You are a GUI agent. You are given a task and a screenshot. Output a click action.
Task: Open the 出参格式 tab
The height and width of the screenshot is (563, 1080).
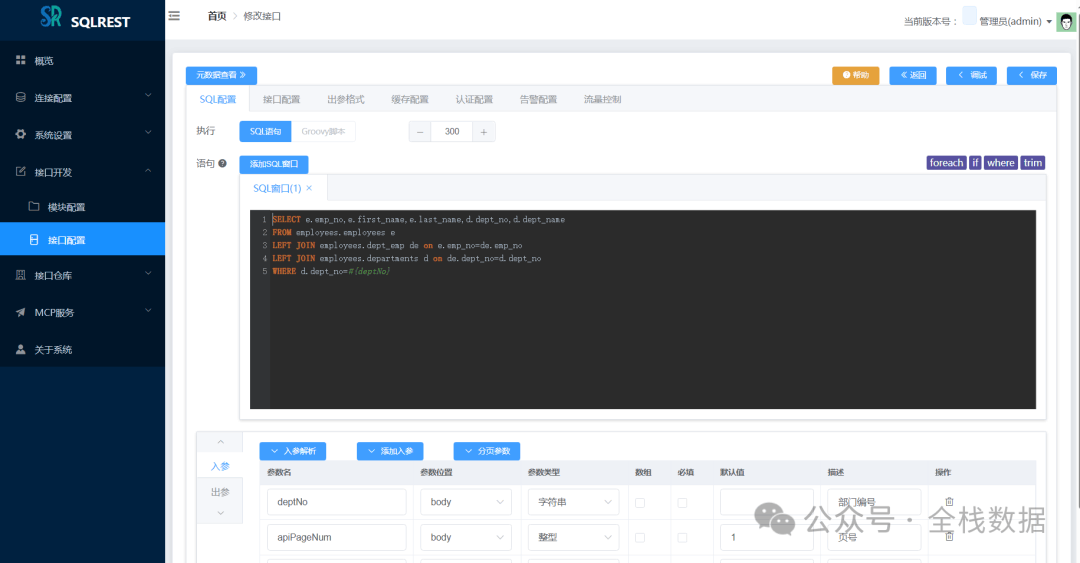[346, 99]
